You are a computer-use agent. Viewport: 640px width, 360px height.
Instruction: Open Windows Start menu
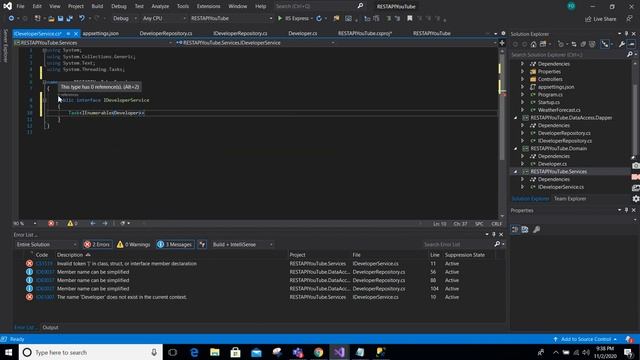8,352
